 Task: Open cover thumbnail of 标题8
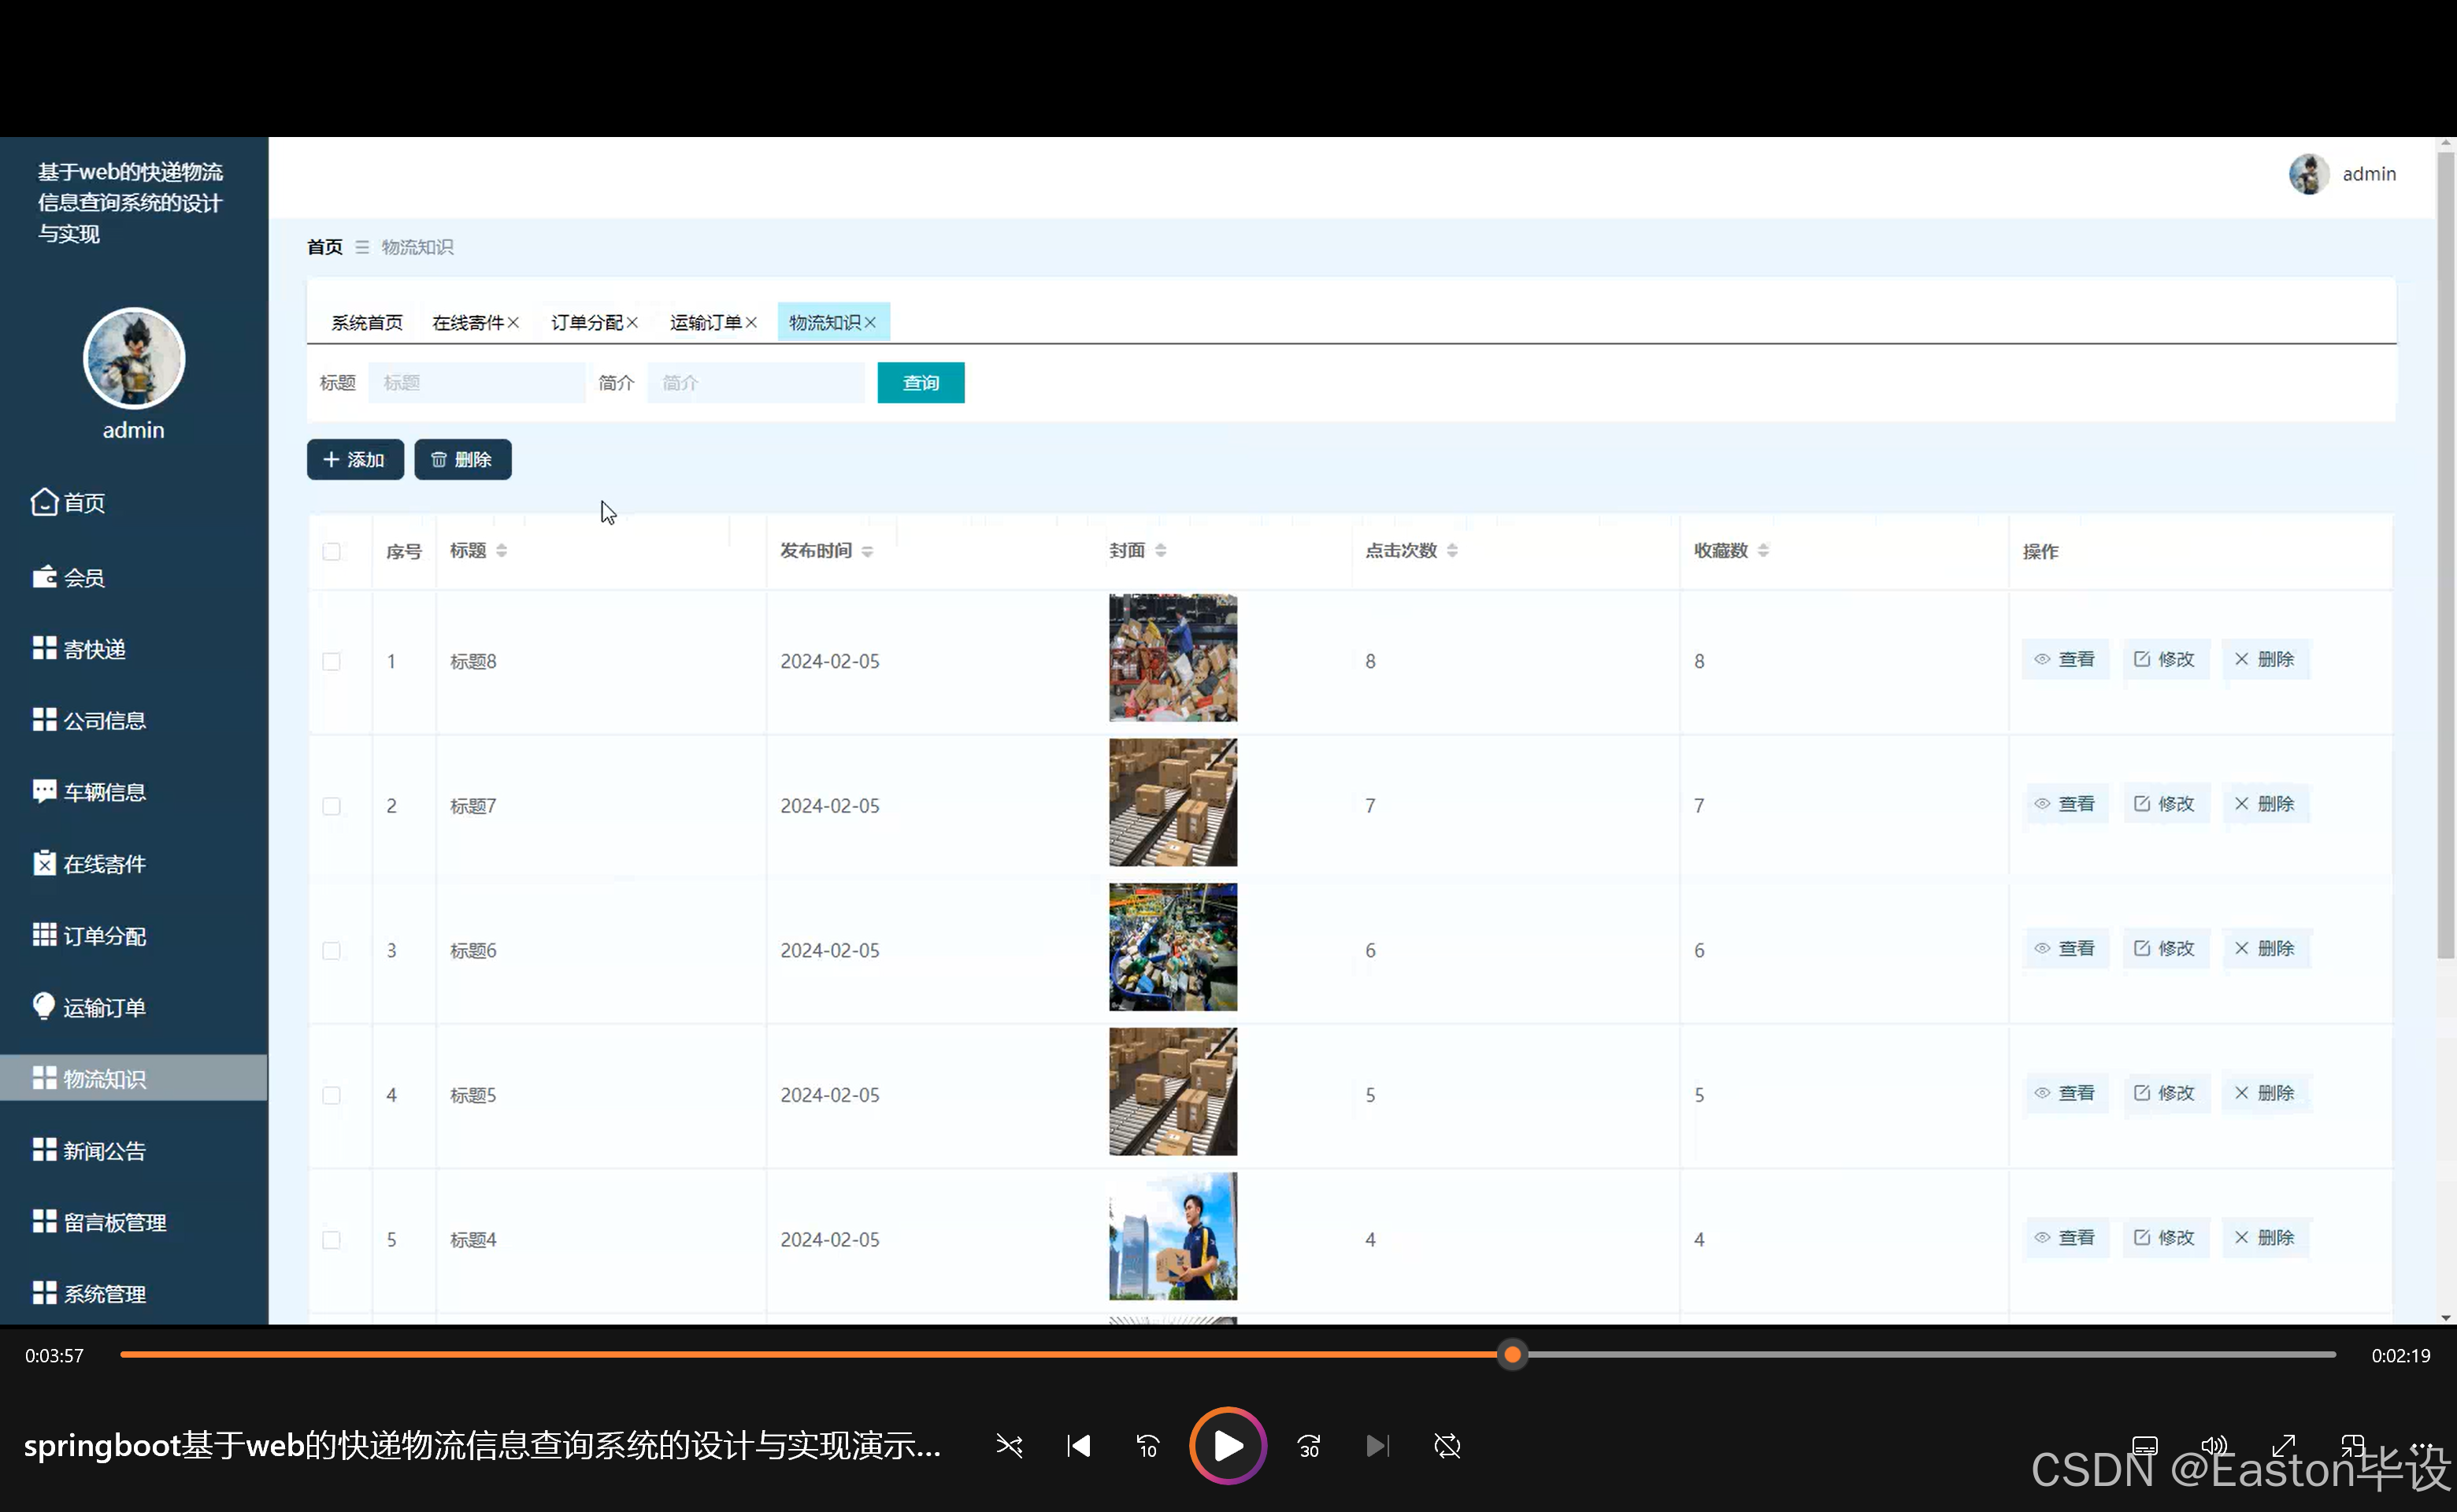1173,658
